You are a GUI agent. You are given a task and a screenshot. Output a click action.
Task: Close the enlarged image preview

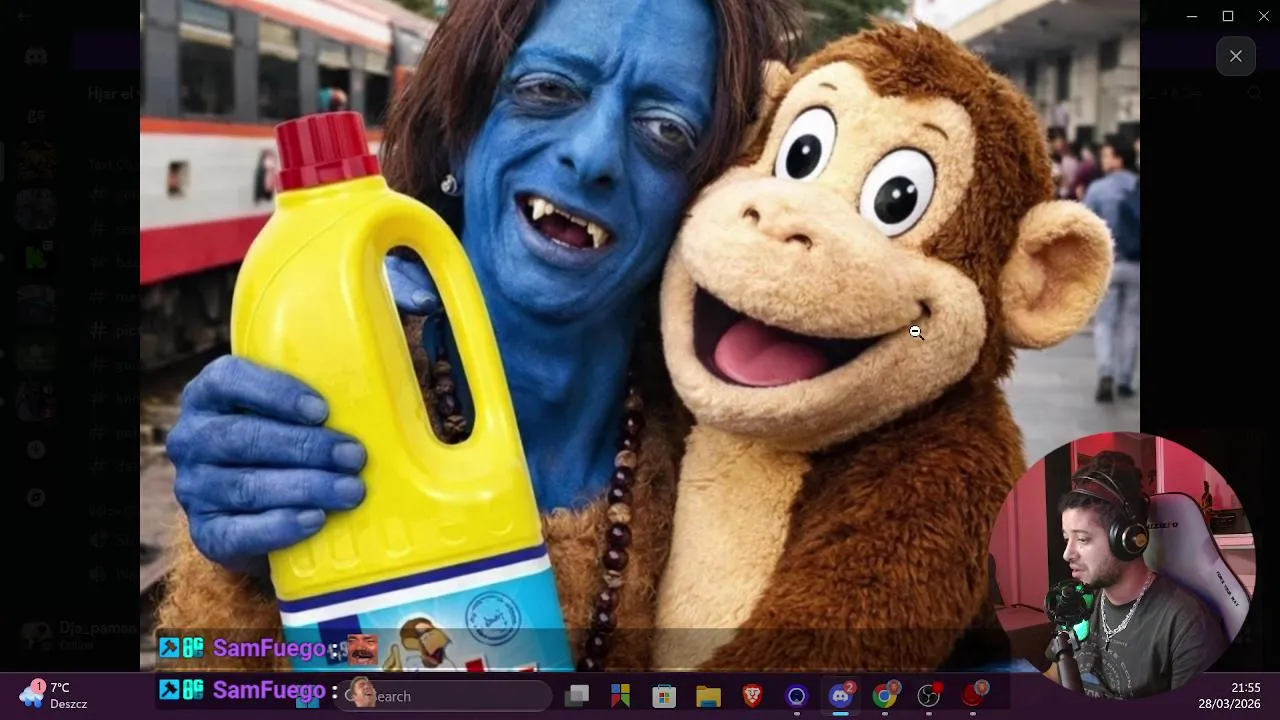(x=1236, y=56)
